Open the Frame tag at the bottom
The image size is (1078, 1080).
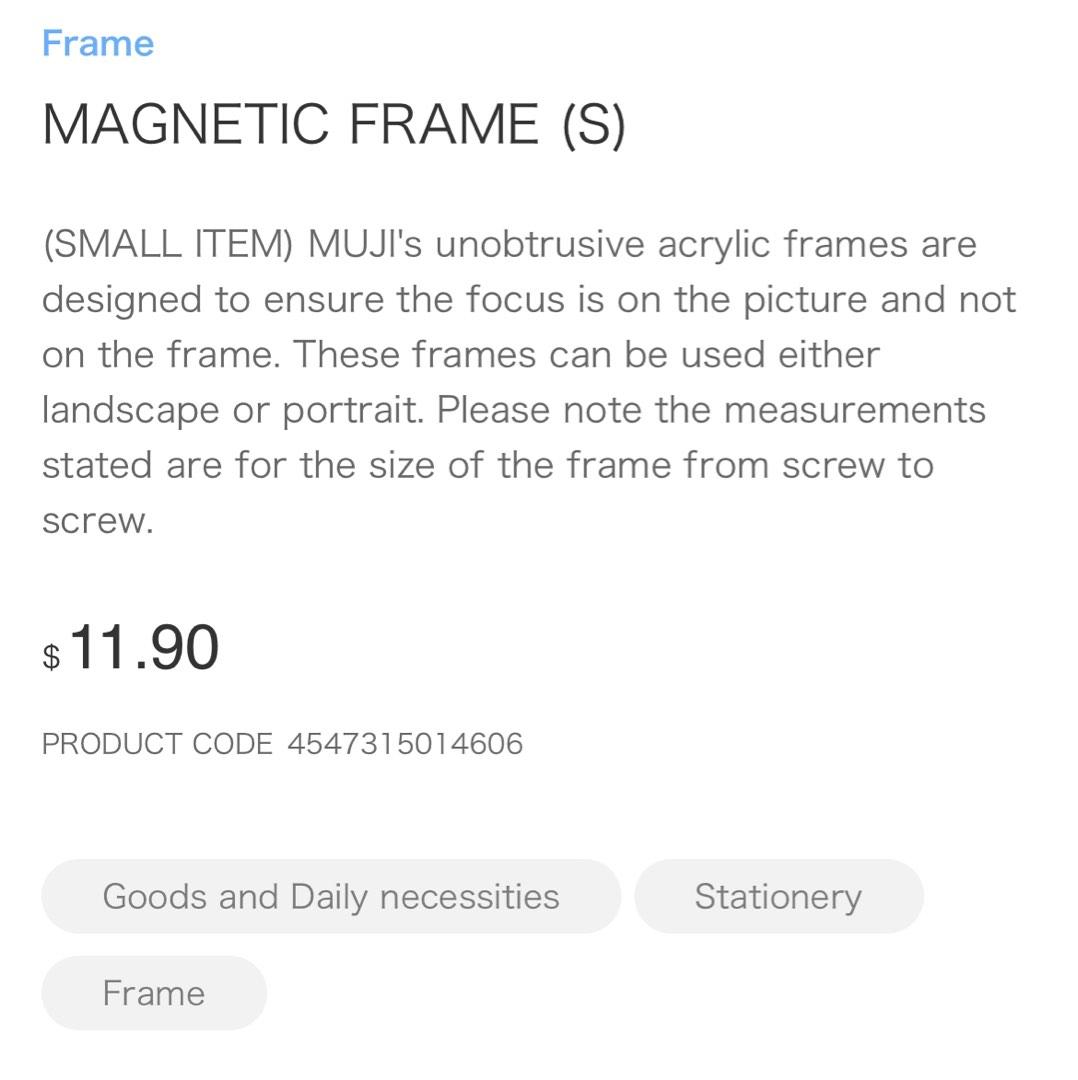pyautogui.click(x=153, y=992)
